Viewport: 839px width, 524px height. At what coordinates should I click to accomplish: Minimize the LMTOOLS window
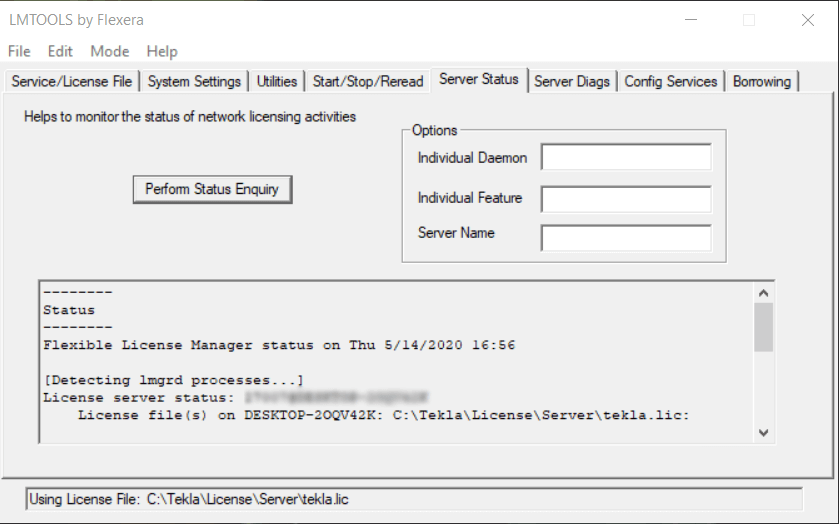(x=691, y=20)
